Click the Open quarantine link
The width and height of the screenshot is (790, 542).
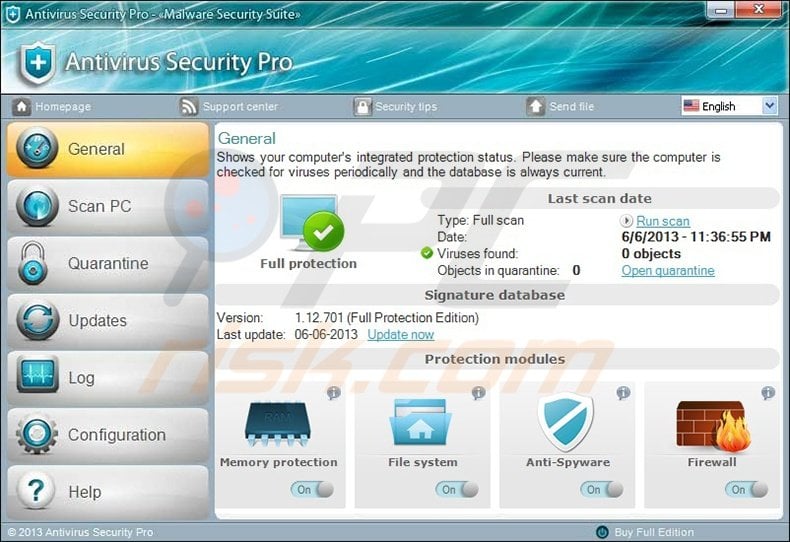(668, 270)
